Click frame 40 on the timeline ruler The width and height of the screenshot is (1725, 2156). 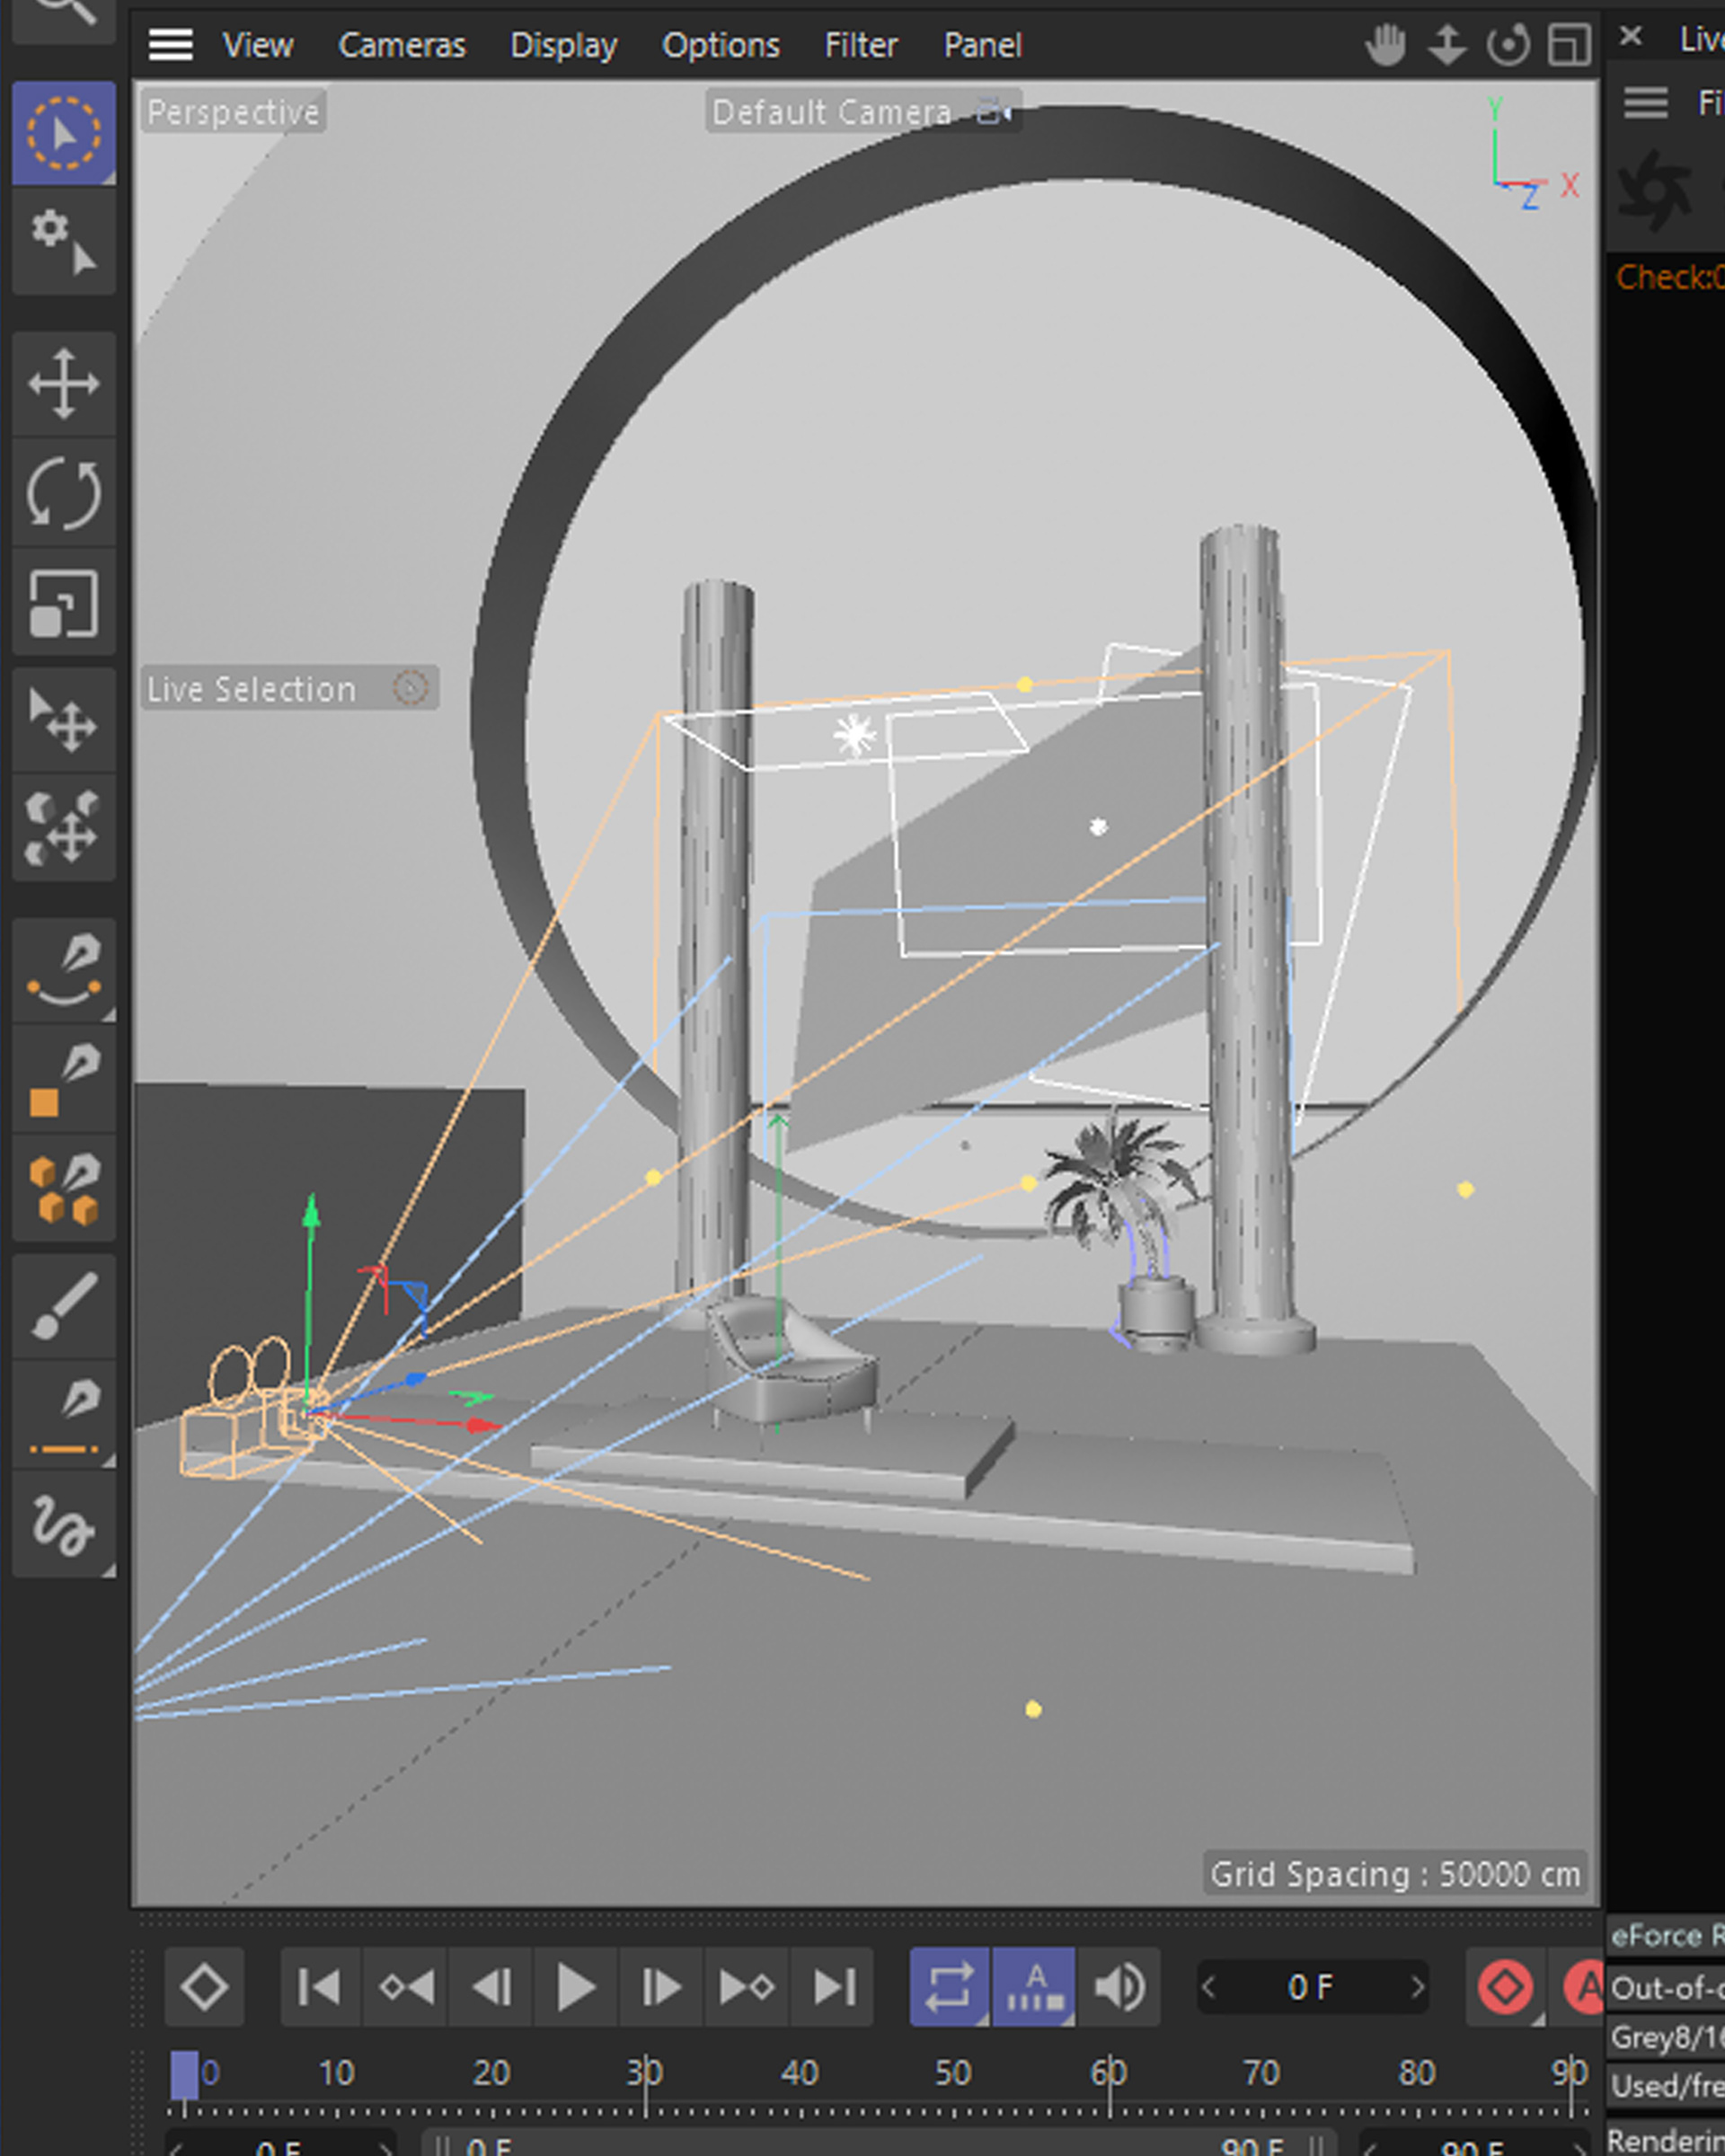pyautogui.click(x=799, y=2074)
